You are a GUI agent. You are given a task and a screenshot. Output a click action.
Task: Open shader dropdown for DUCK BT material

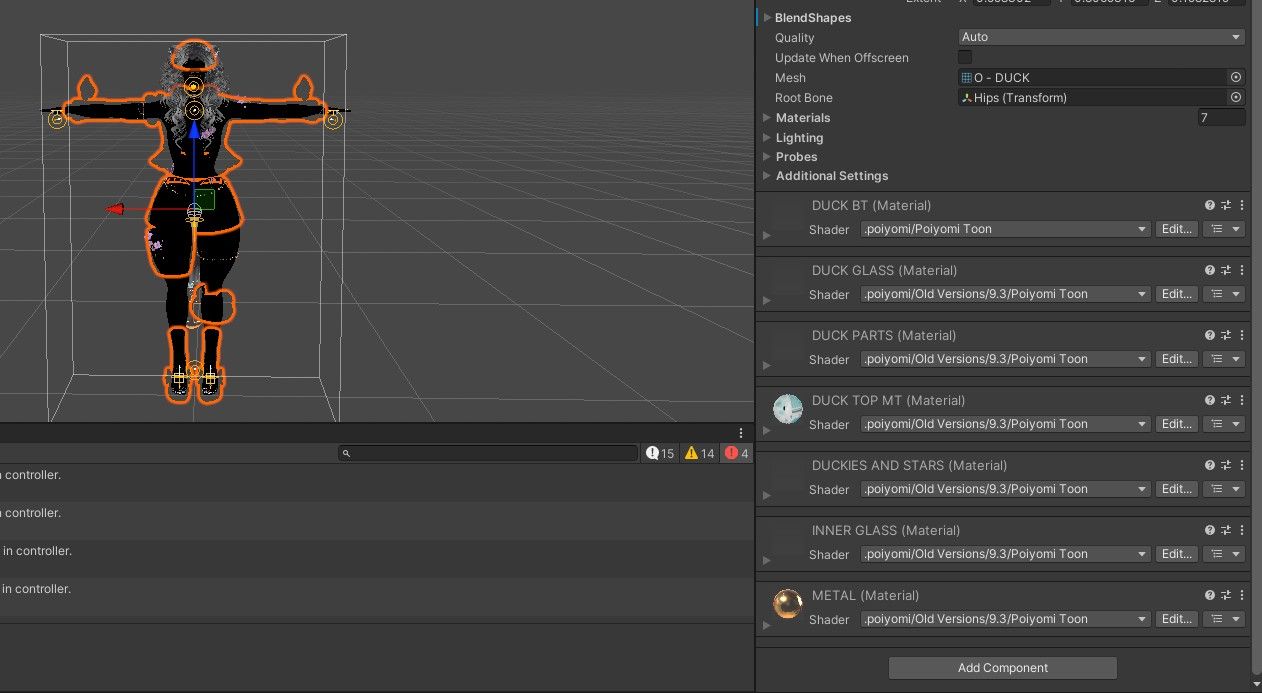[1005, 229]
